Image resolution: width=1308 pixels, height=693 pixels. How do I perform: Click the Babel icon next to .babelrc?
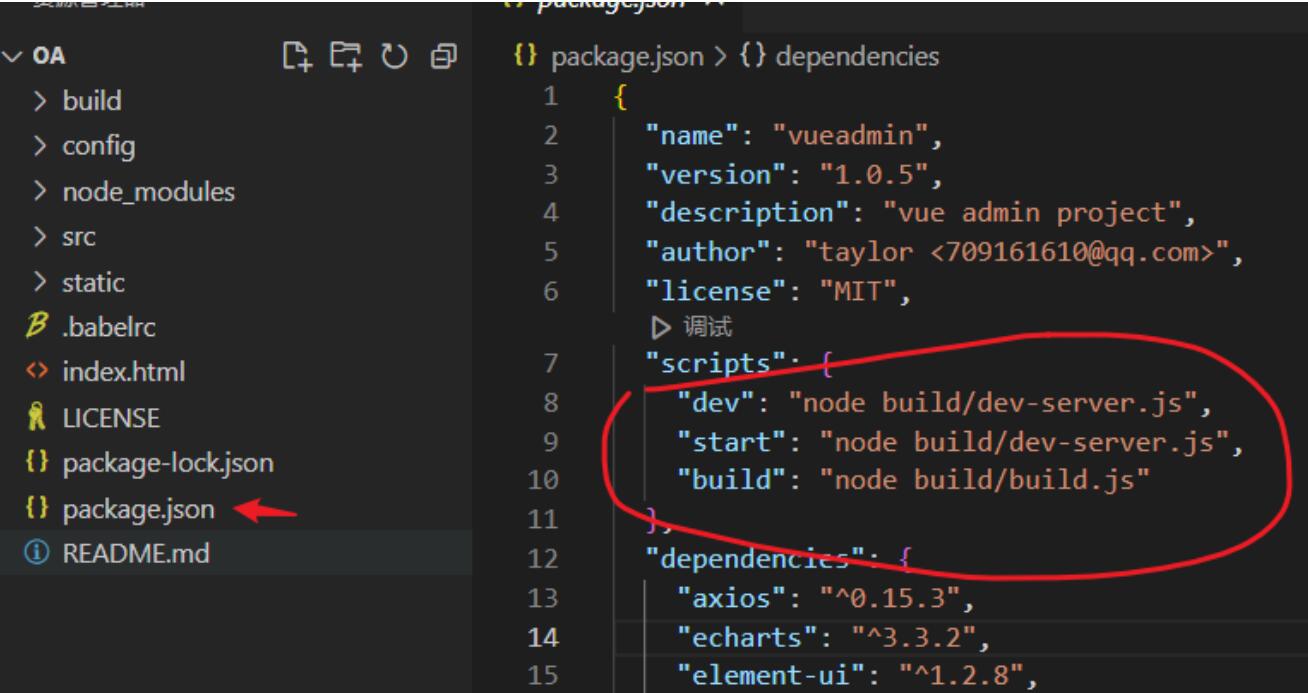click(31, 327)
